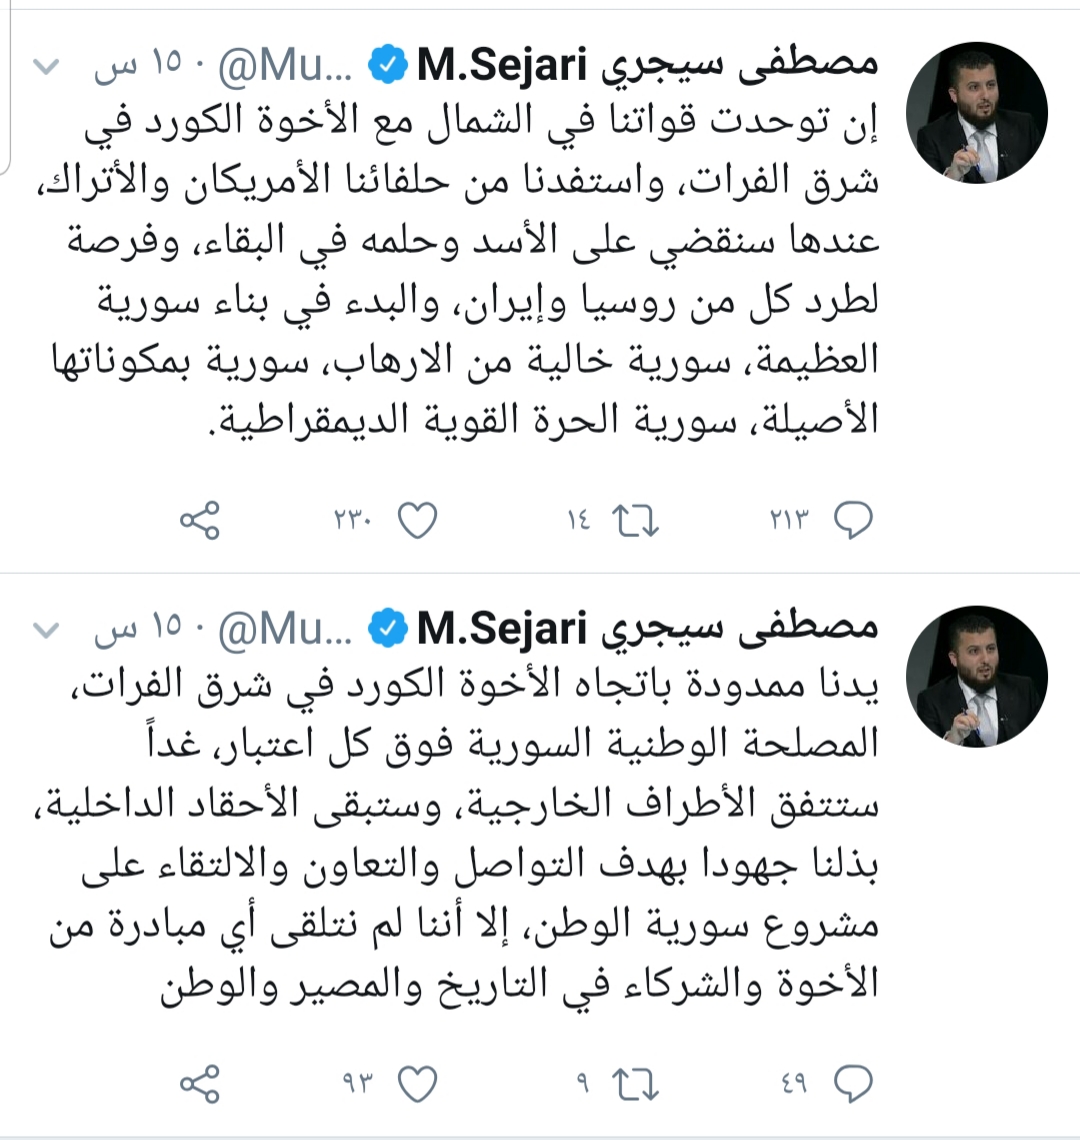This screenshot has height=1140, width=1080.
Task: Click verified badge on first tweet
Action: [x=388, y=67]
